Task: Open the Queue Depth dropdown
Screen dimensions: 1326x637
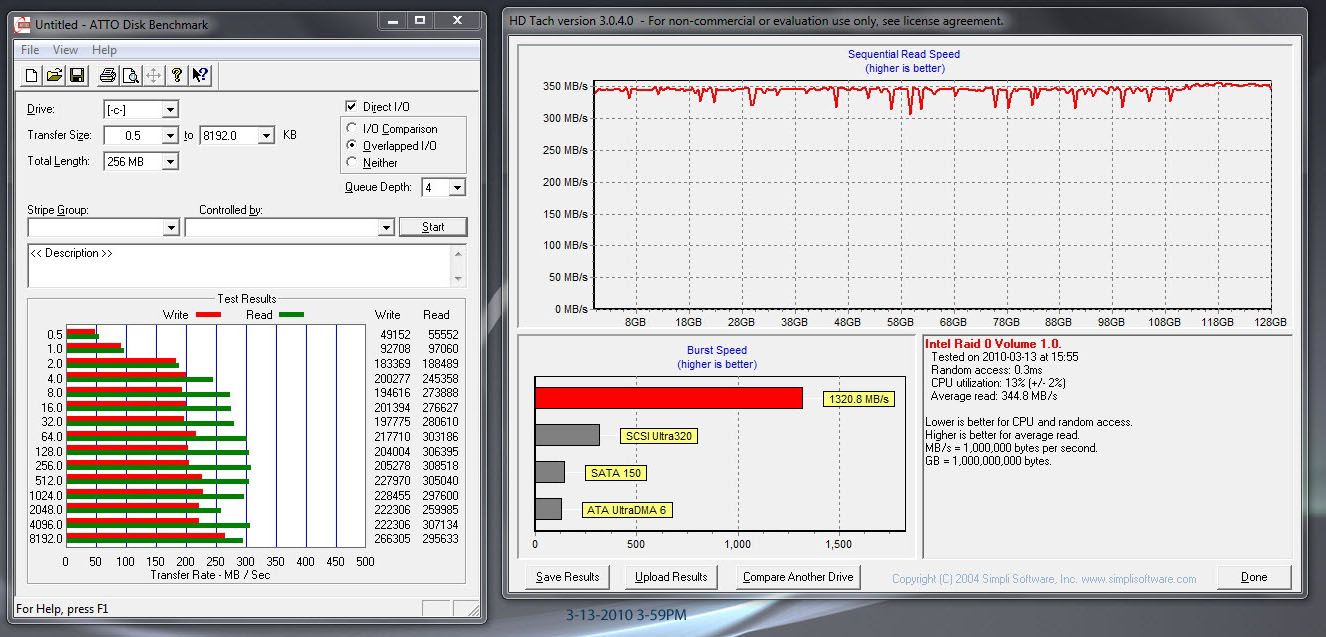Action: click(x=457, y=188)
